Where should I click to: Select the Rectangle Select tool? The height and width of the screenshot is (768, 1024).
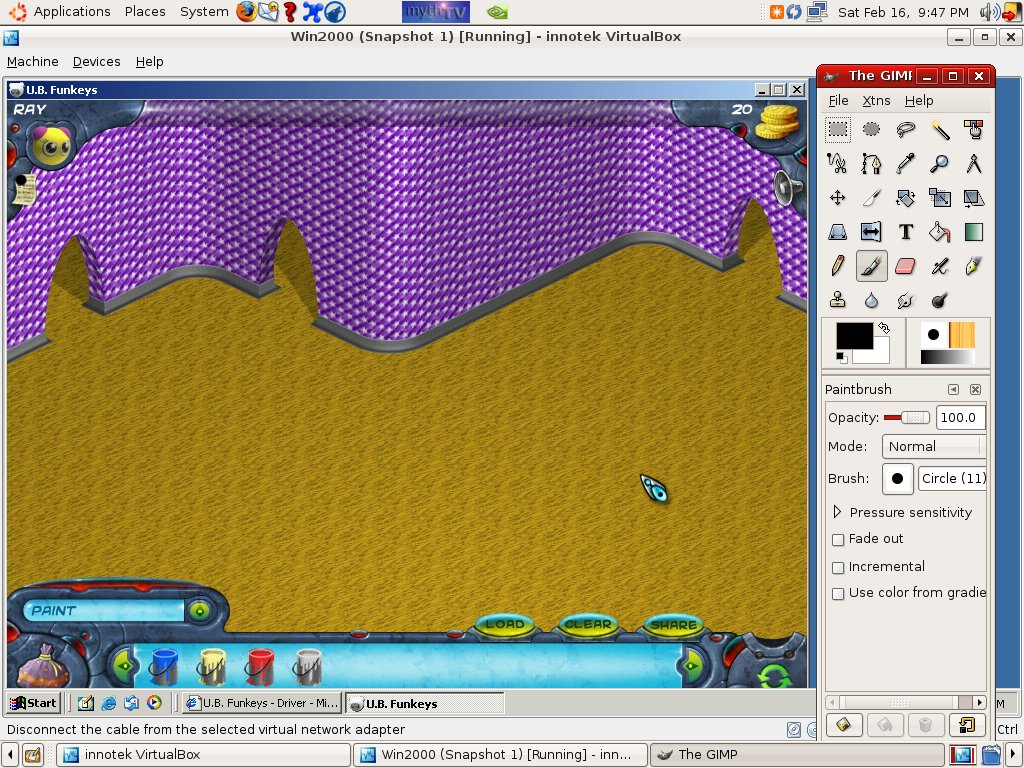pos(837,129)
